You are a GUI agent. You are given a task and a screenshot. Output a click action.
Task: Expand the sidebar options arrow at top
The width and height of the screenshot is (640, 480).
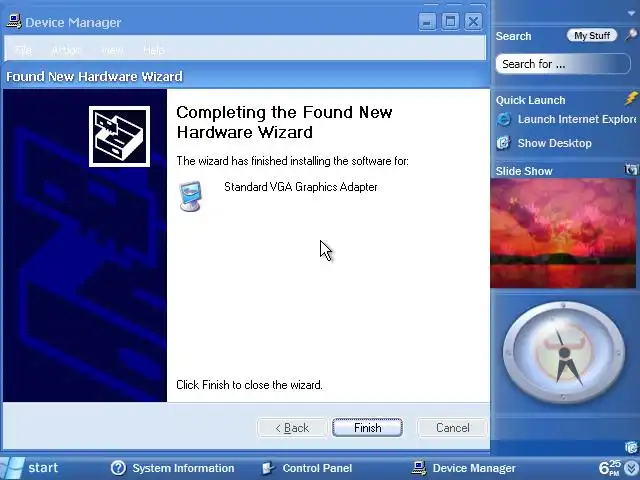tap(632, 13)
